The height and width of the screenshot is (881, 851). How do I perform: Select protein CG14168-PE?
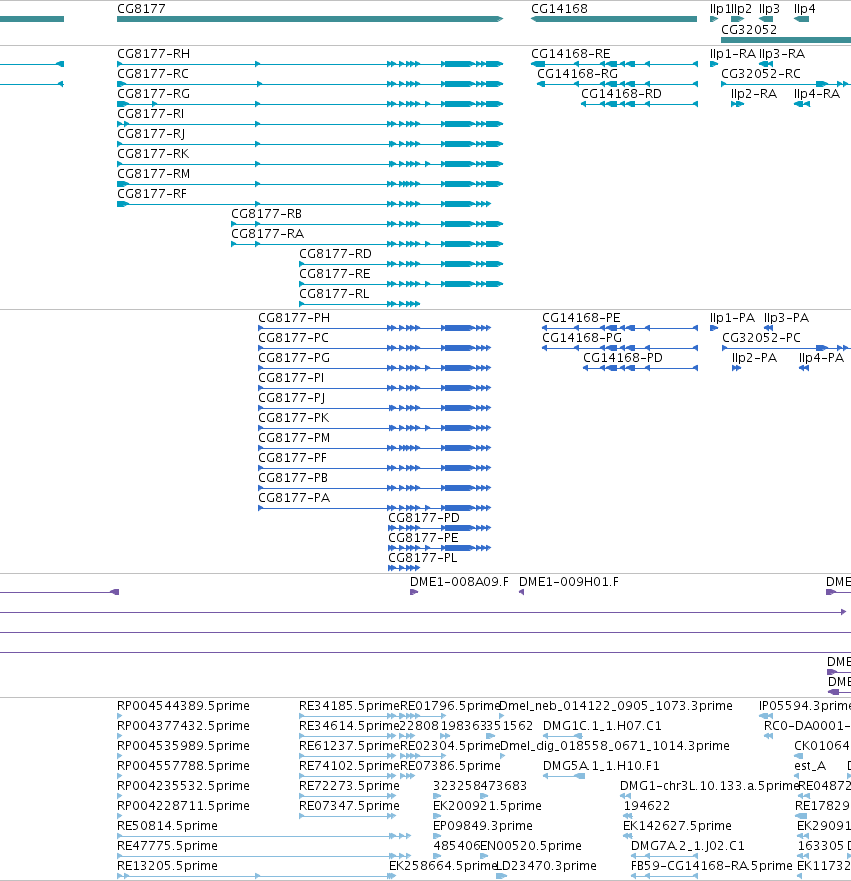pyautogui.click(x=581, y=318)
